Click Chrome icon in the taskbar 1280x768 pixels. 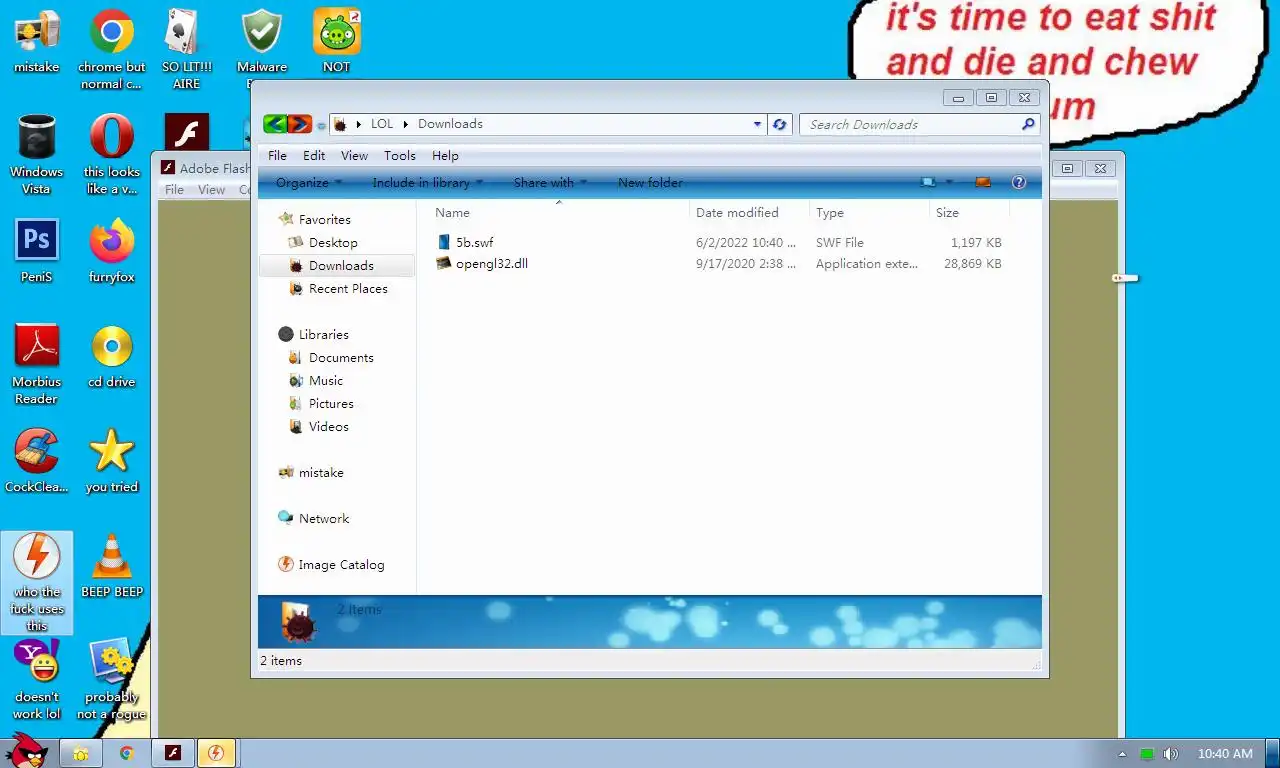tap(127, 753)
